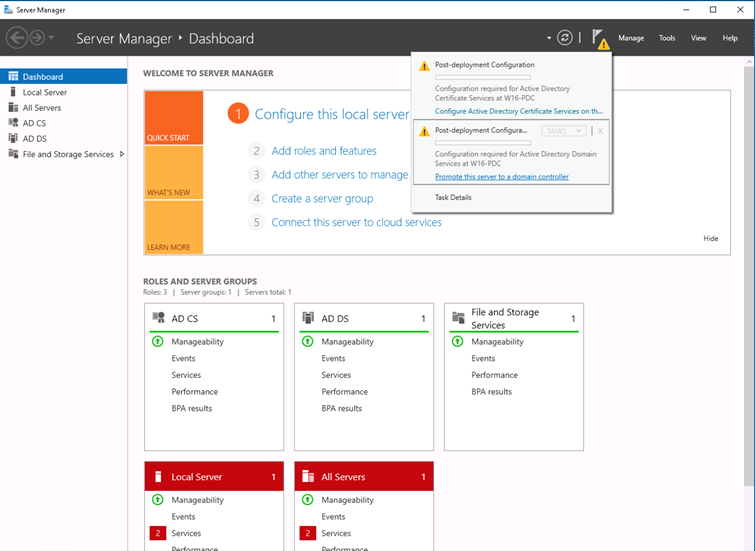Select AD DS in the navigation pane
Viewport: 755px width, 551px height.
(64, 138)
